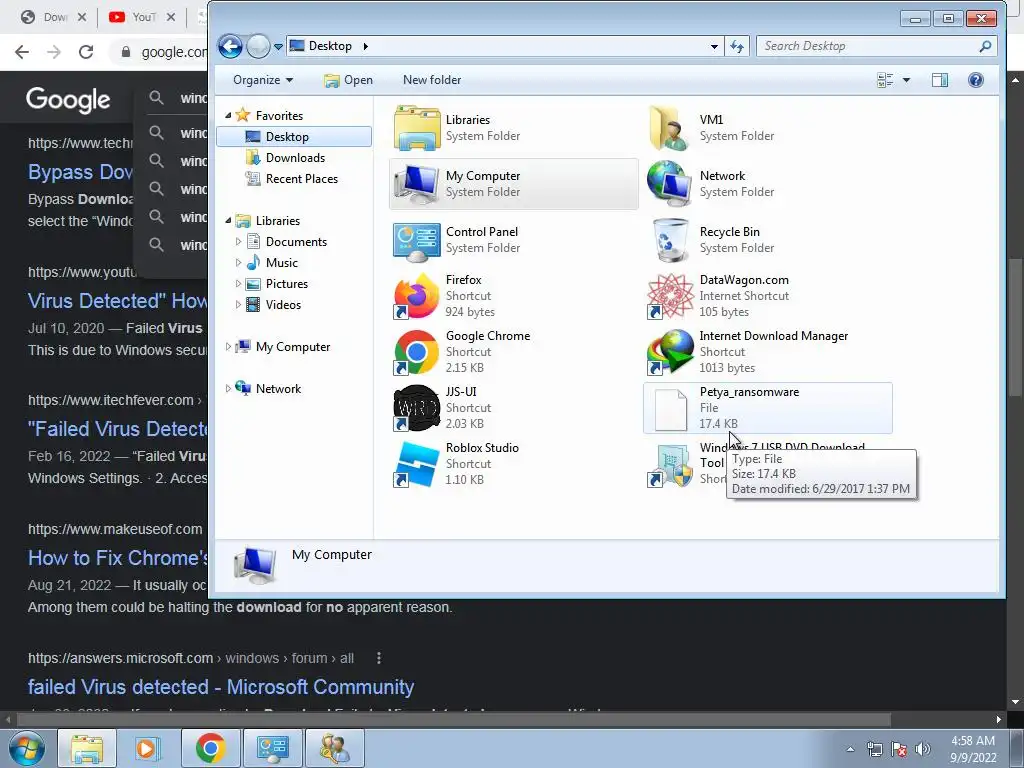Select the Google Chrome shortcut icon

[x=417, y=352]
